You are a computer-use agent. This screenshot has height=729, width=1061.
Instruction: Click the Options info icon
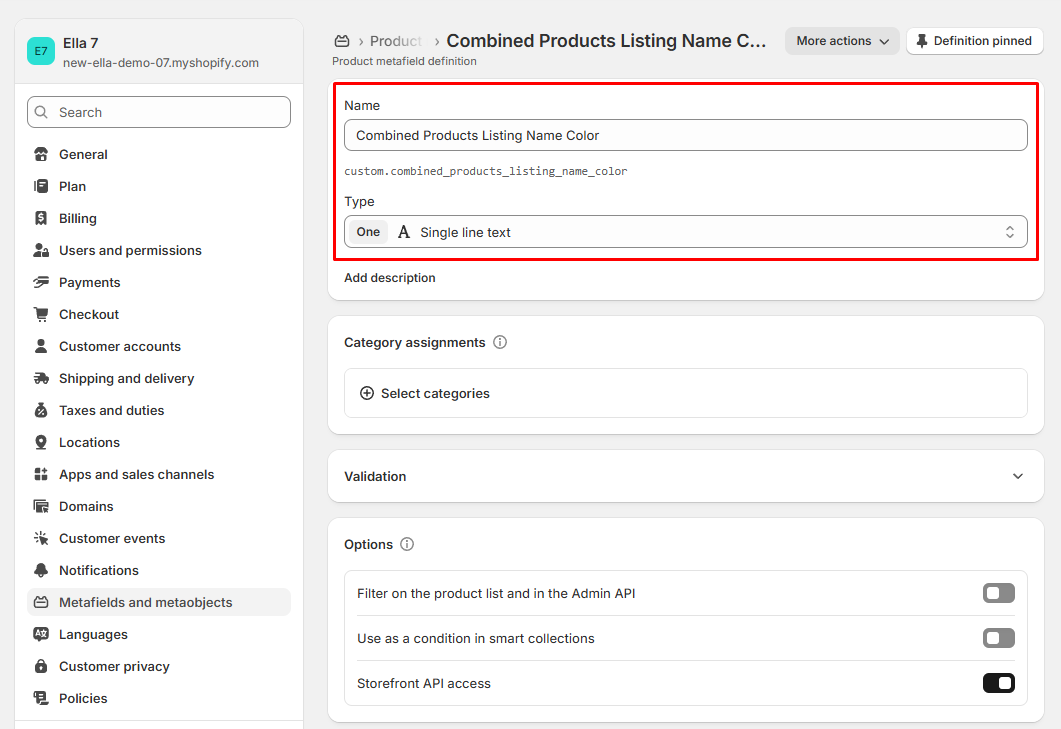click(x=407, y=544)
